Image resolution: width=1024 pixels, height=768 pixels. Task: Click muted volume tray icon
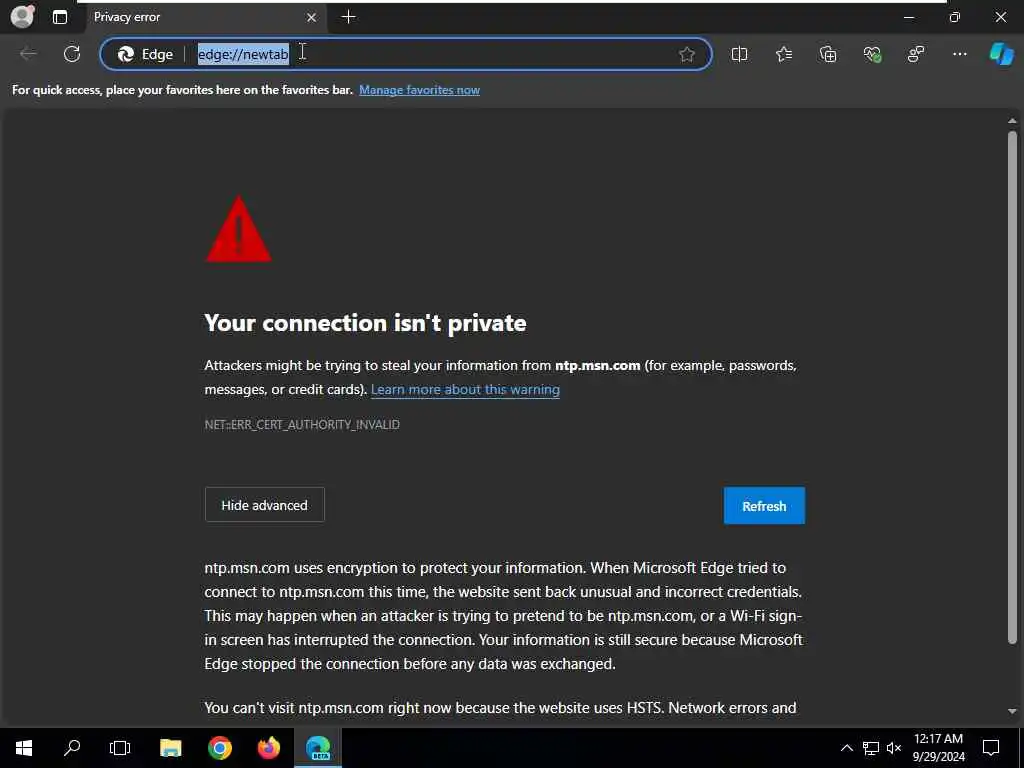(894, 748)
